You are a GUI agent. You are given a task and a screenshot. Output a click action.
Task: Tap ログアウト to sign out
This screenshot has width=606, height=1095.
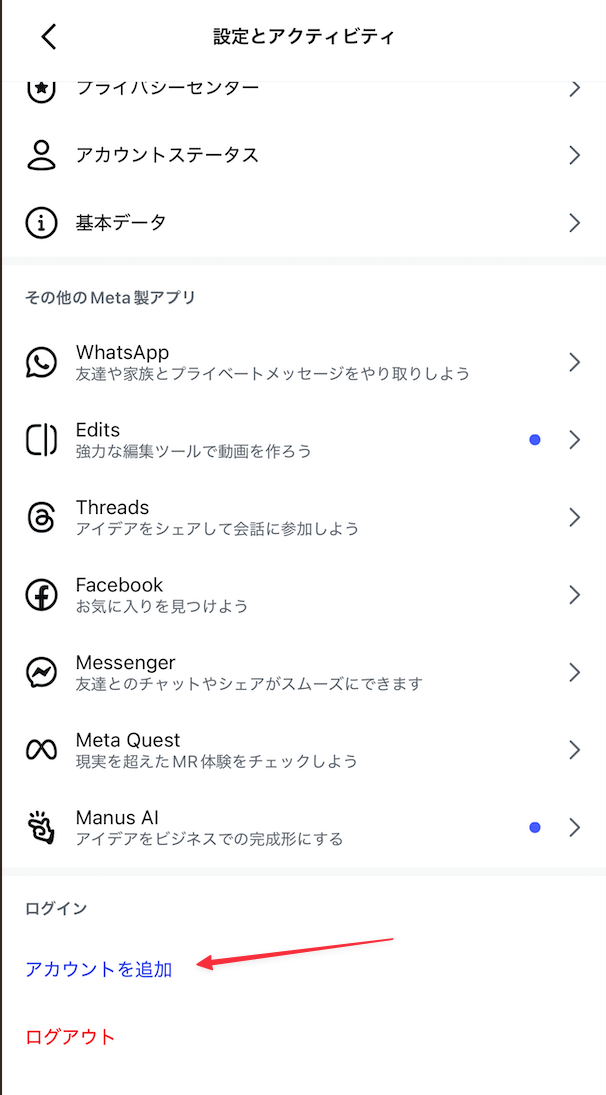(68, 1037)
